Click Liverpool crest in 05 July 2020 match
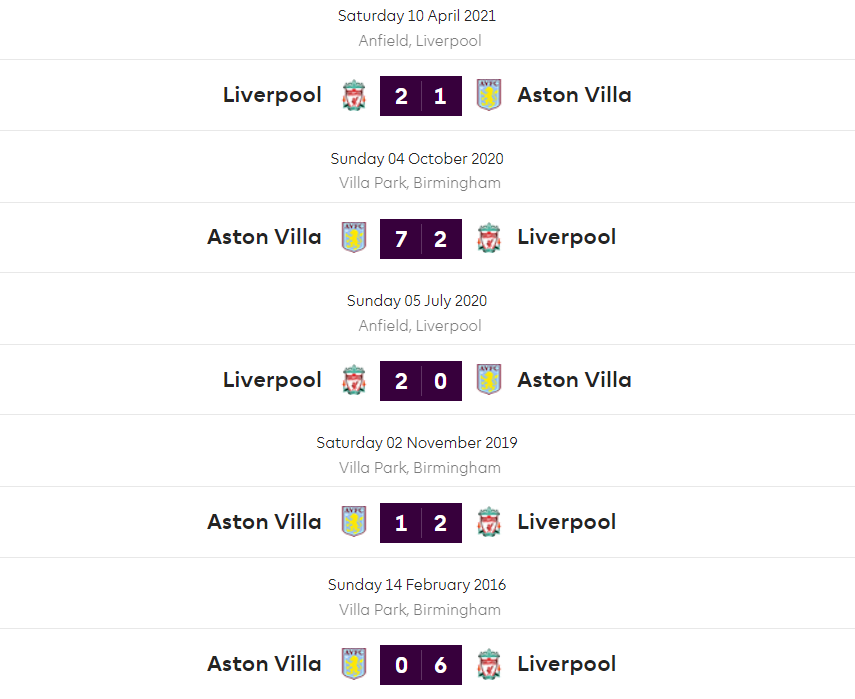 tap(354, 380)
